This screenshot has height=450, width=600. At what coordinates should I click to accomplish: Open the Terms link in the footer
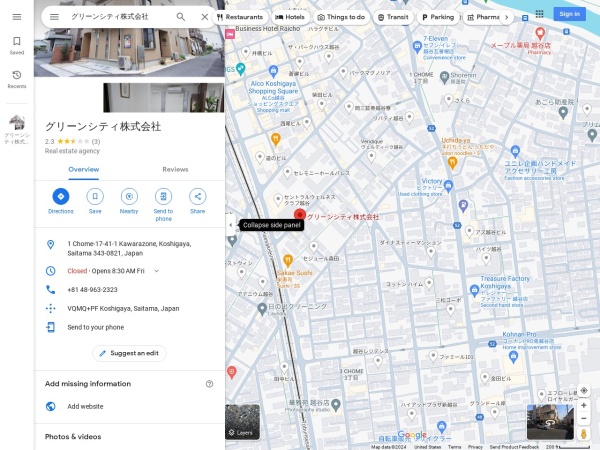454,447
